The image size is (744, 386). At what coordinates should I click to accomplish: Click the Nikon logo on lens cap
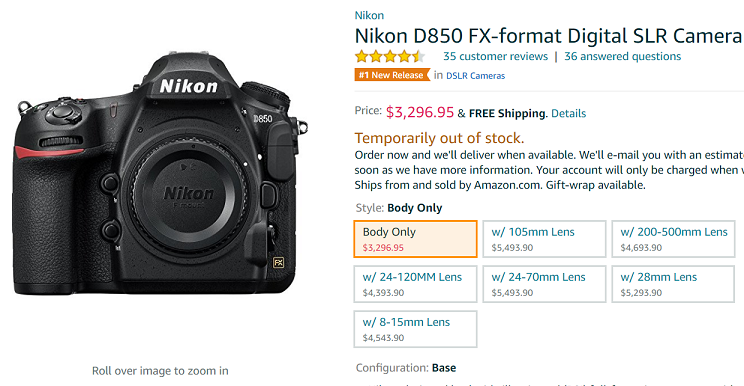188,193
